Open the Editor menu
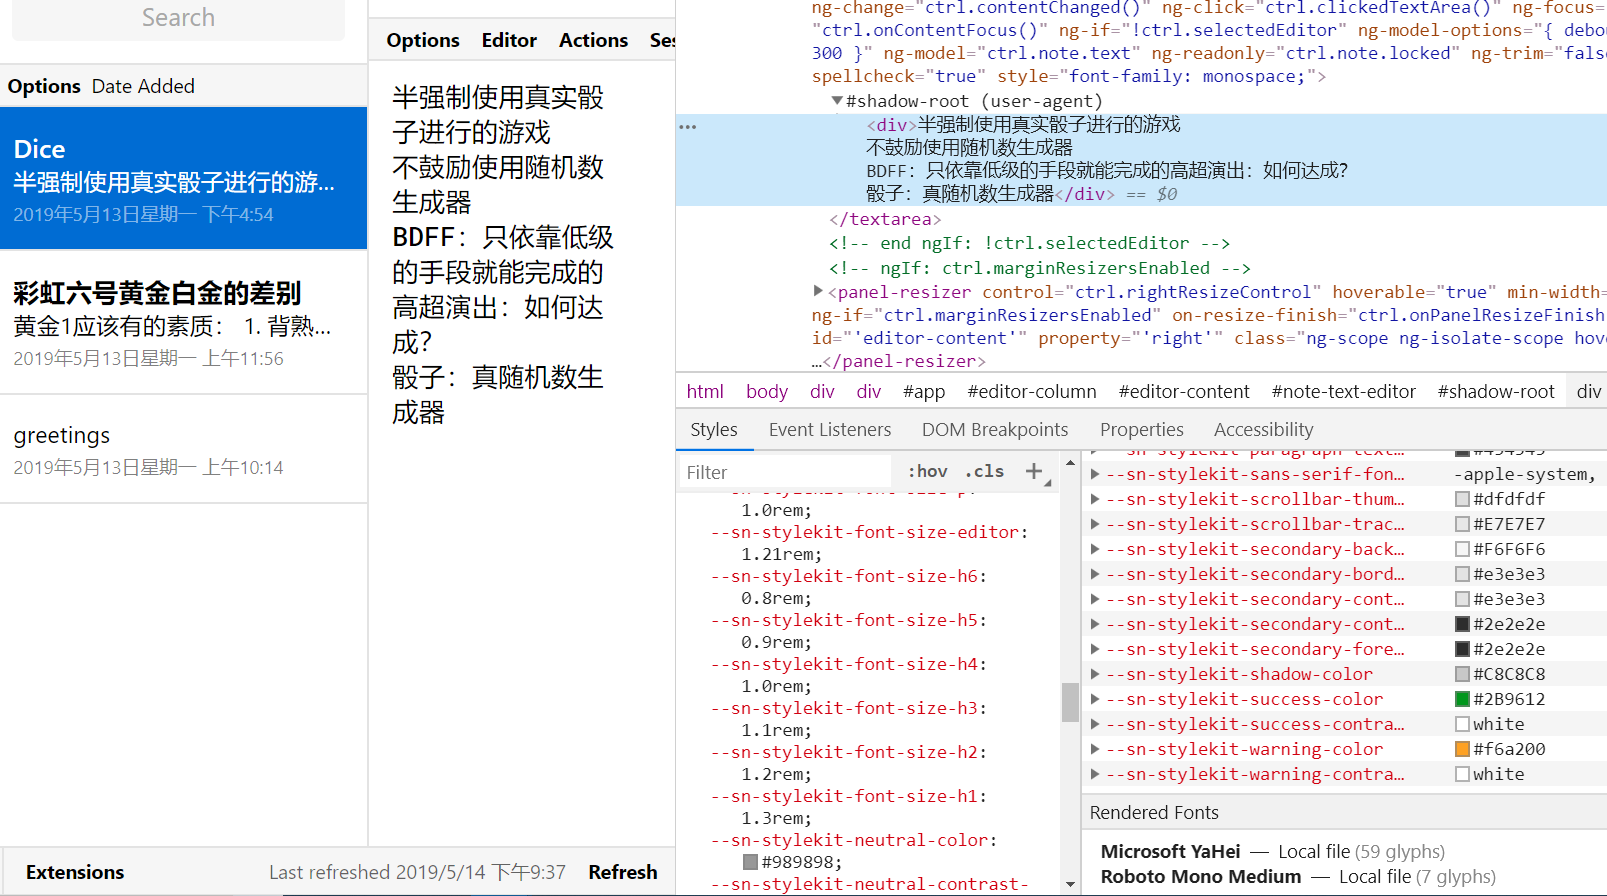 [x=509, y=40]
